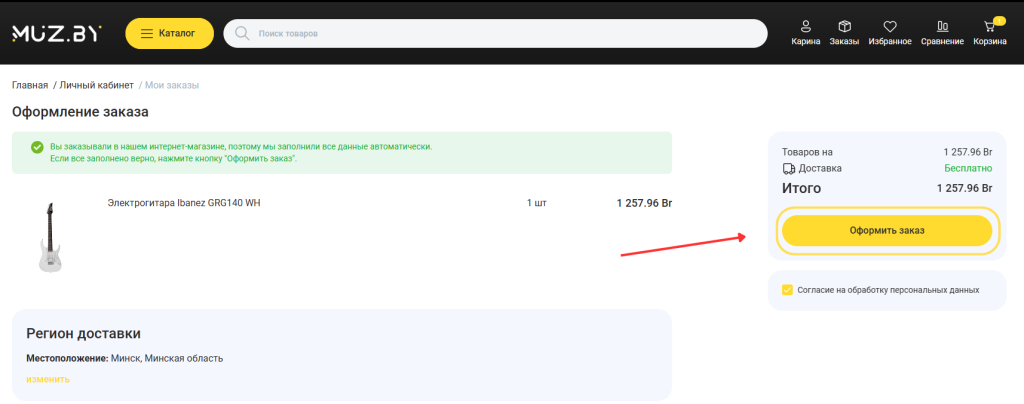Image resolution: width=1024 pixels, height=404 pixels.
Task: Open Электрогитара Ibanez GRG140 WH product link
Action: [184, 203]
